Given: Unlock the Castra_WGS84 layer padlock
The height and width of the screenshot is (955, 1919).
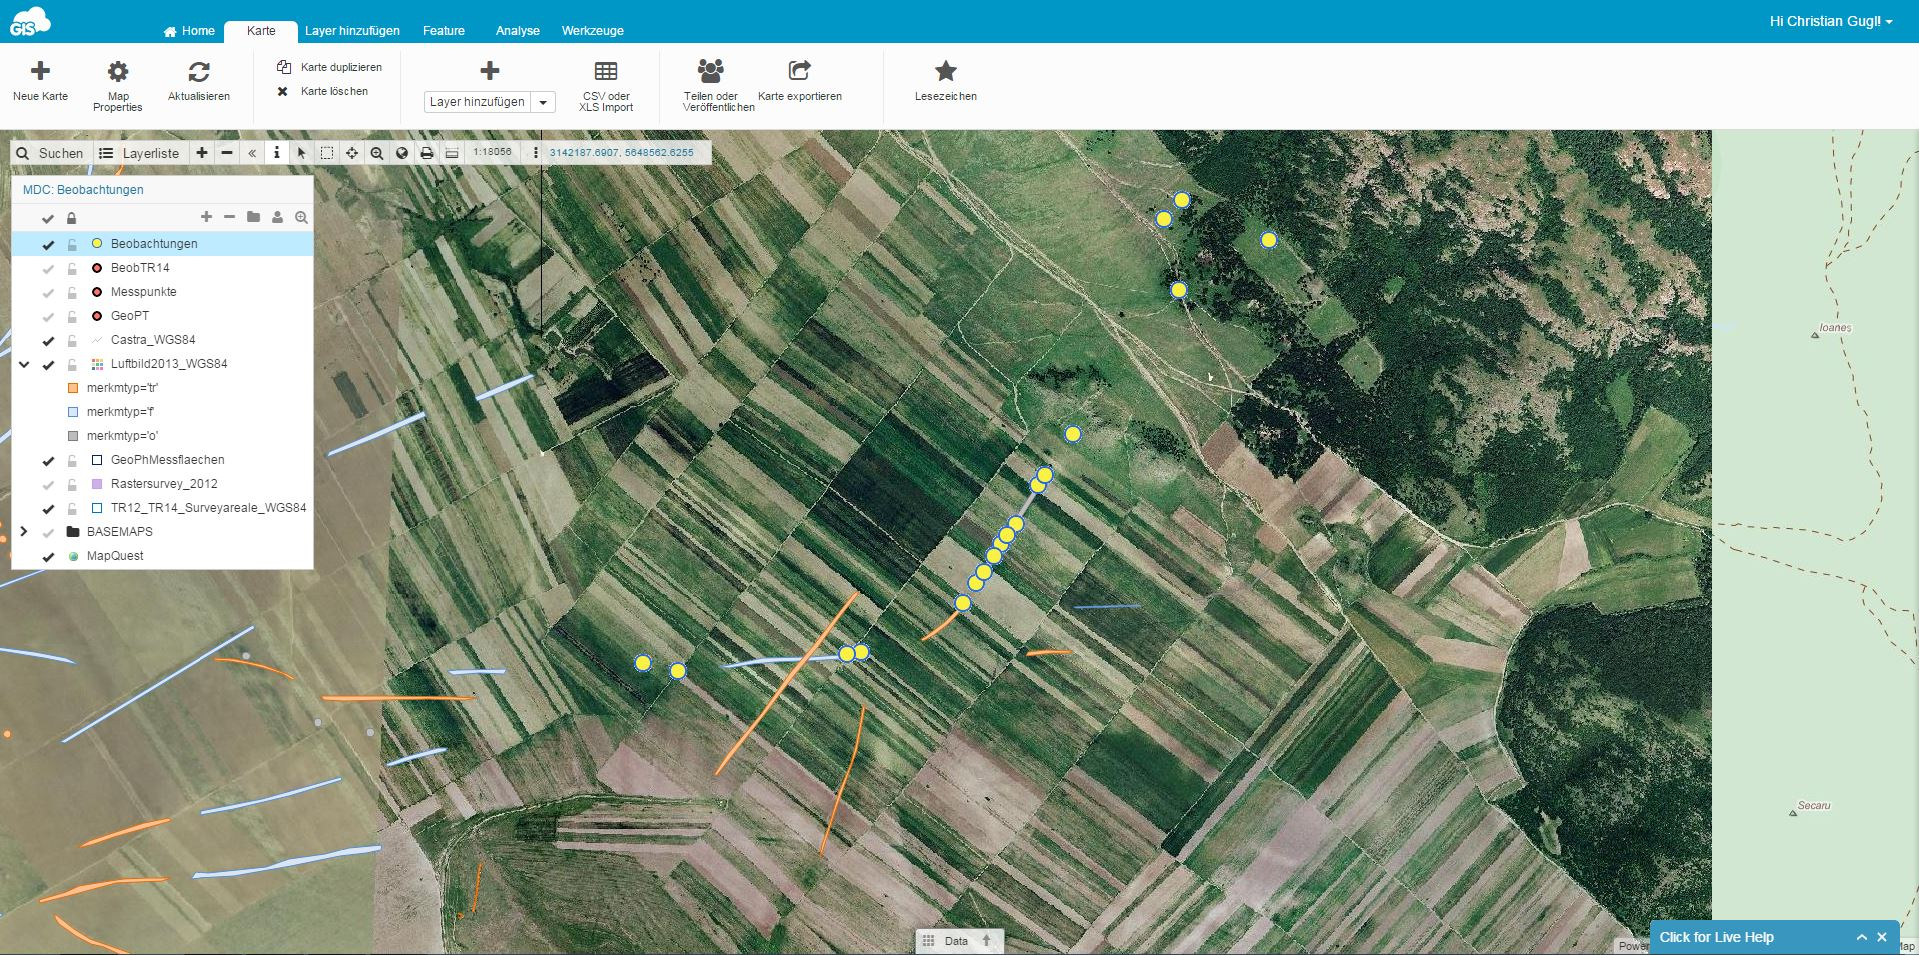Looking at the screenshot, I should pos(71,340).
